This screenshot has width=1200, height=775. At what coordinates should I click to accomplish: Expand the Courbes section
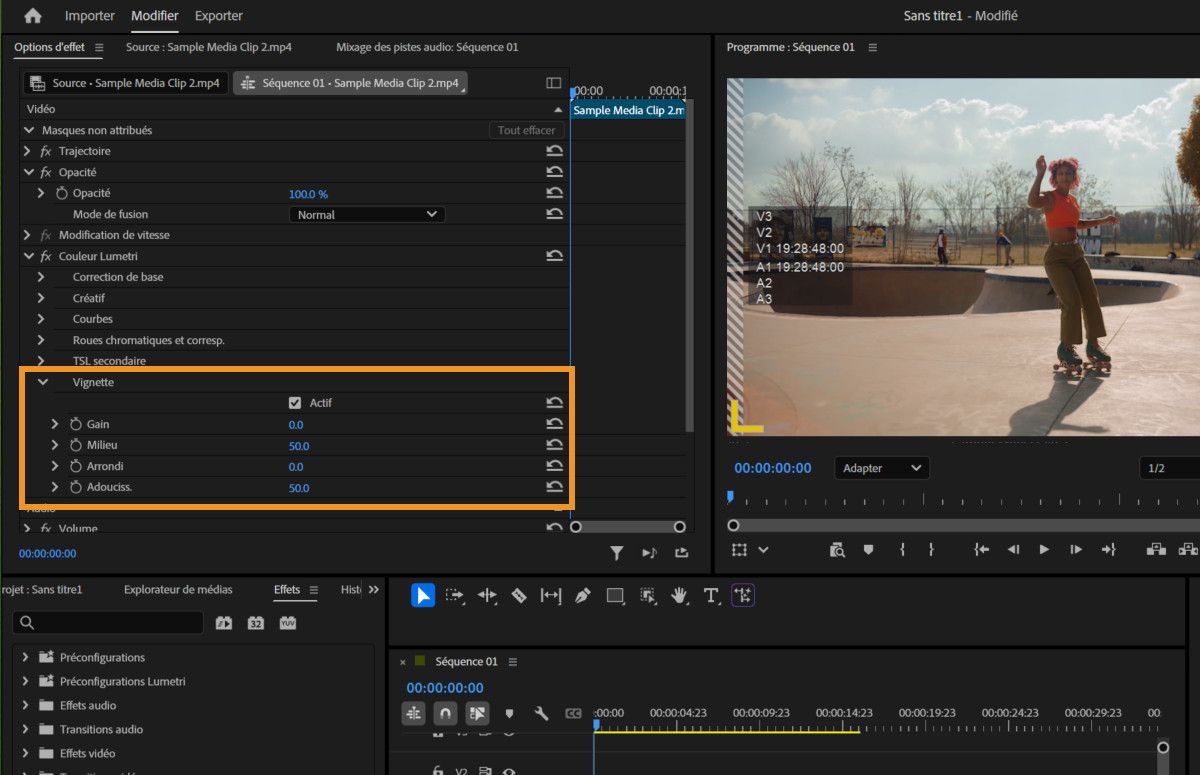tap(42, 319)
